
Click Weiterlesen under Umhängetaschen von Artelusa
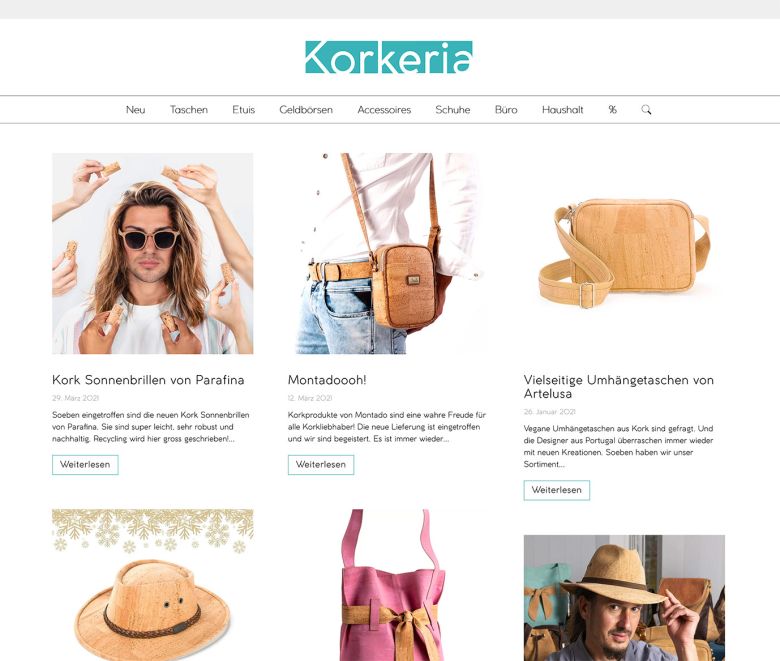click(x=557, y=490)
